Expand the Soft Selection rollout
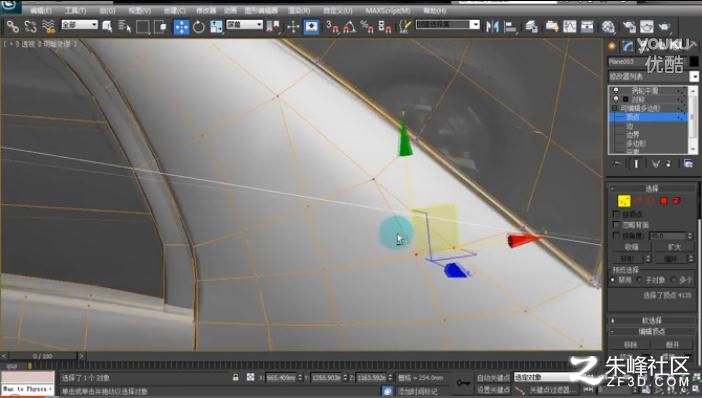The width and height of the screenshot is (702, 398). point(652,321)
